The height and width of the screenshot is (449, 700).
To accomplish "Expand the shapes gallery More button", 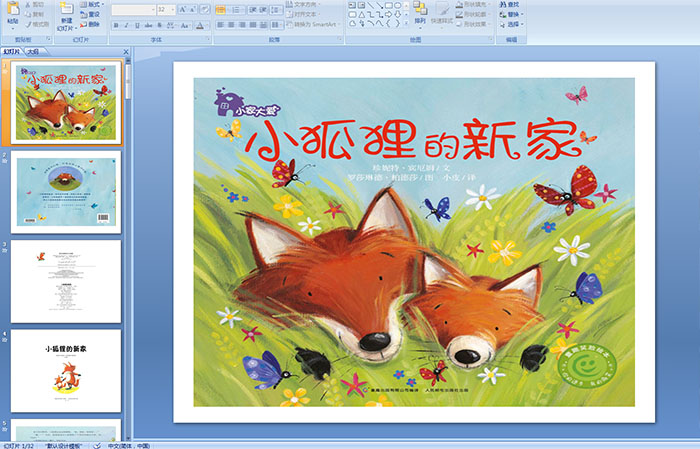I will 406,23.
